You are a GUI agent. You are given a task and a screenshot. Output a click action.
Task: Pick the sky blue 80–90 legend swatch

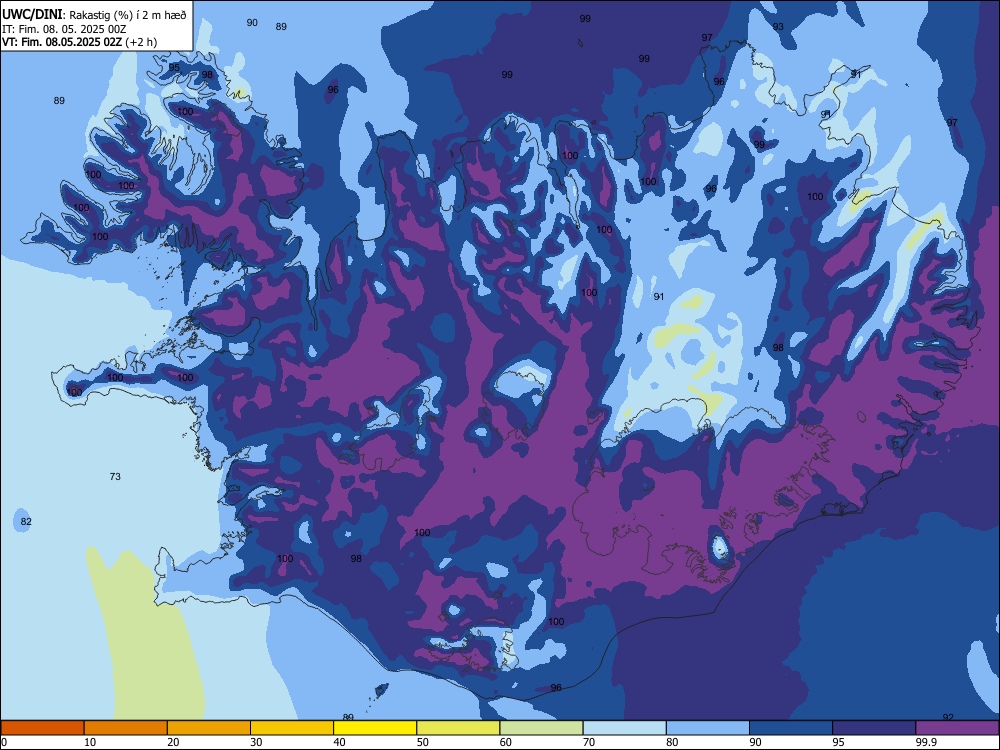click(708, 728)
